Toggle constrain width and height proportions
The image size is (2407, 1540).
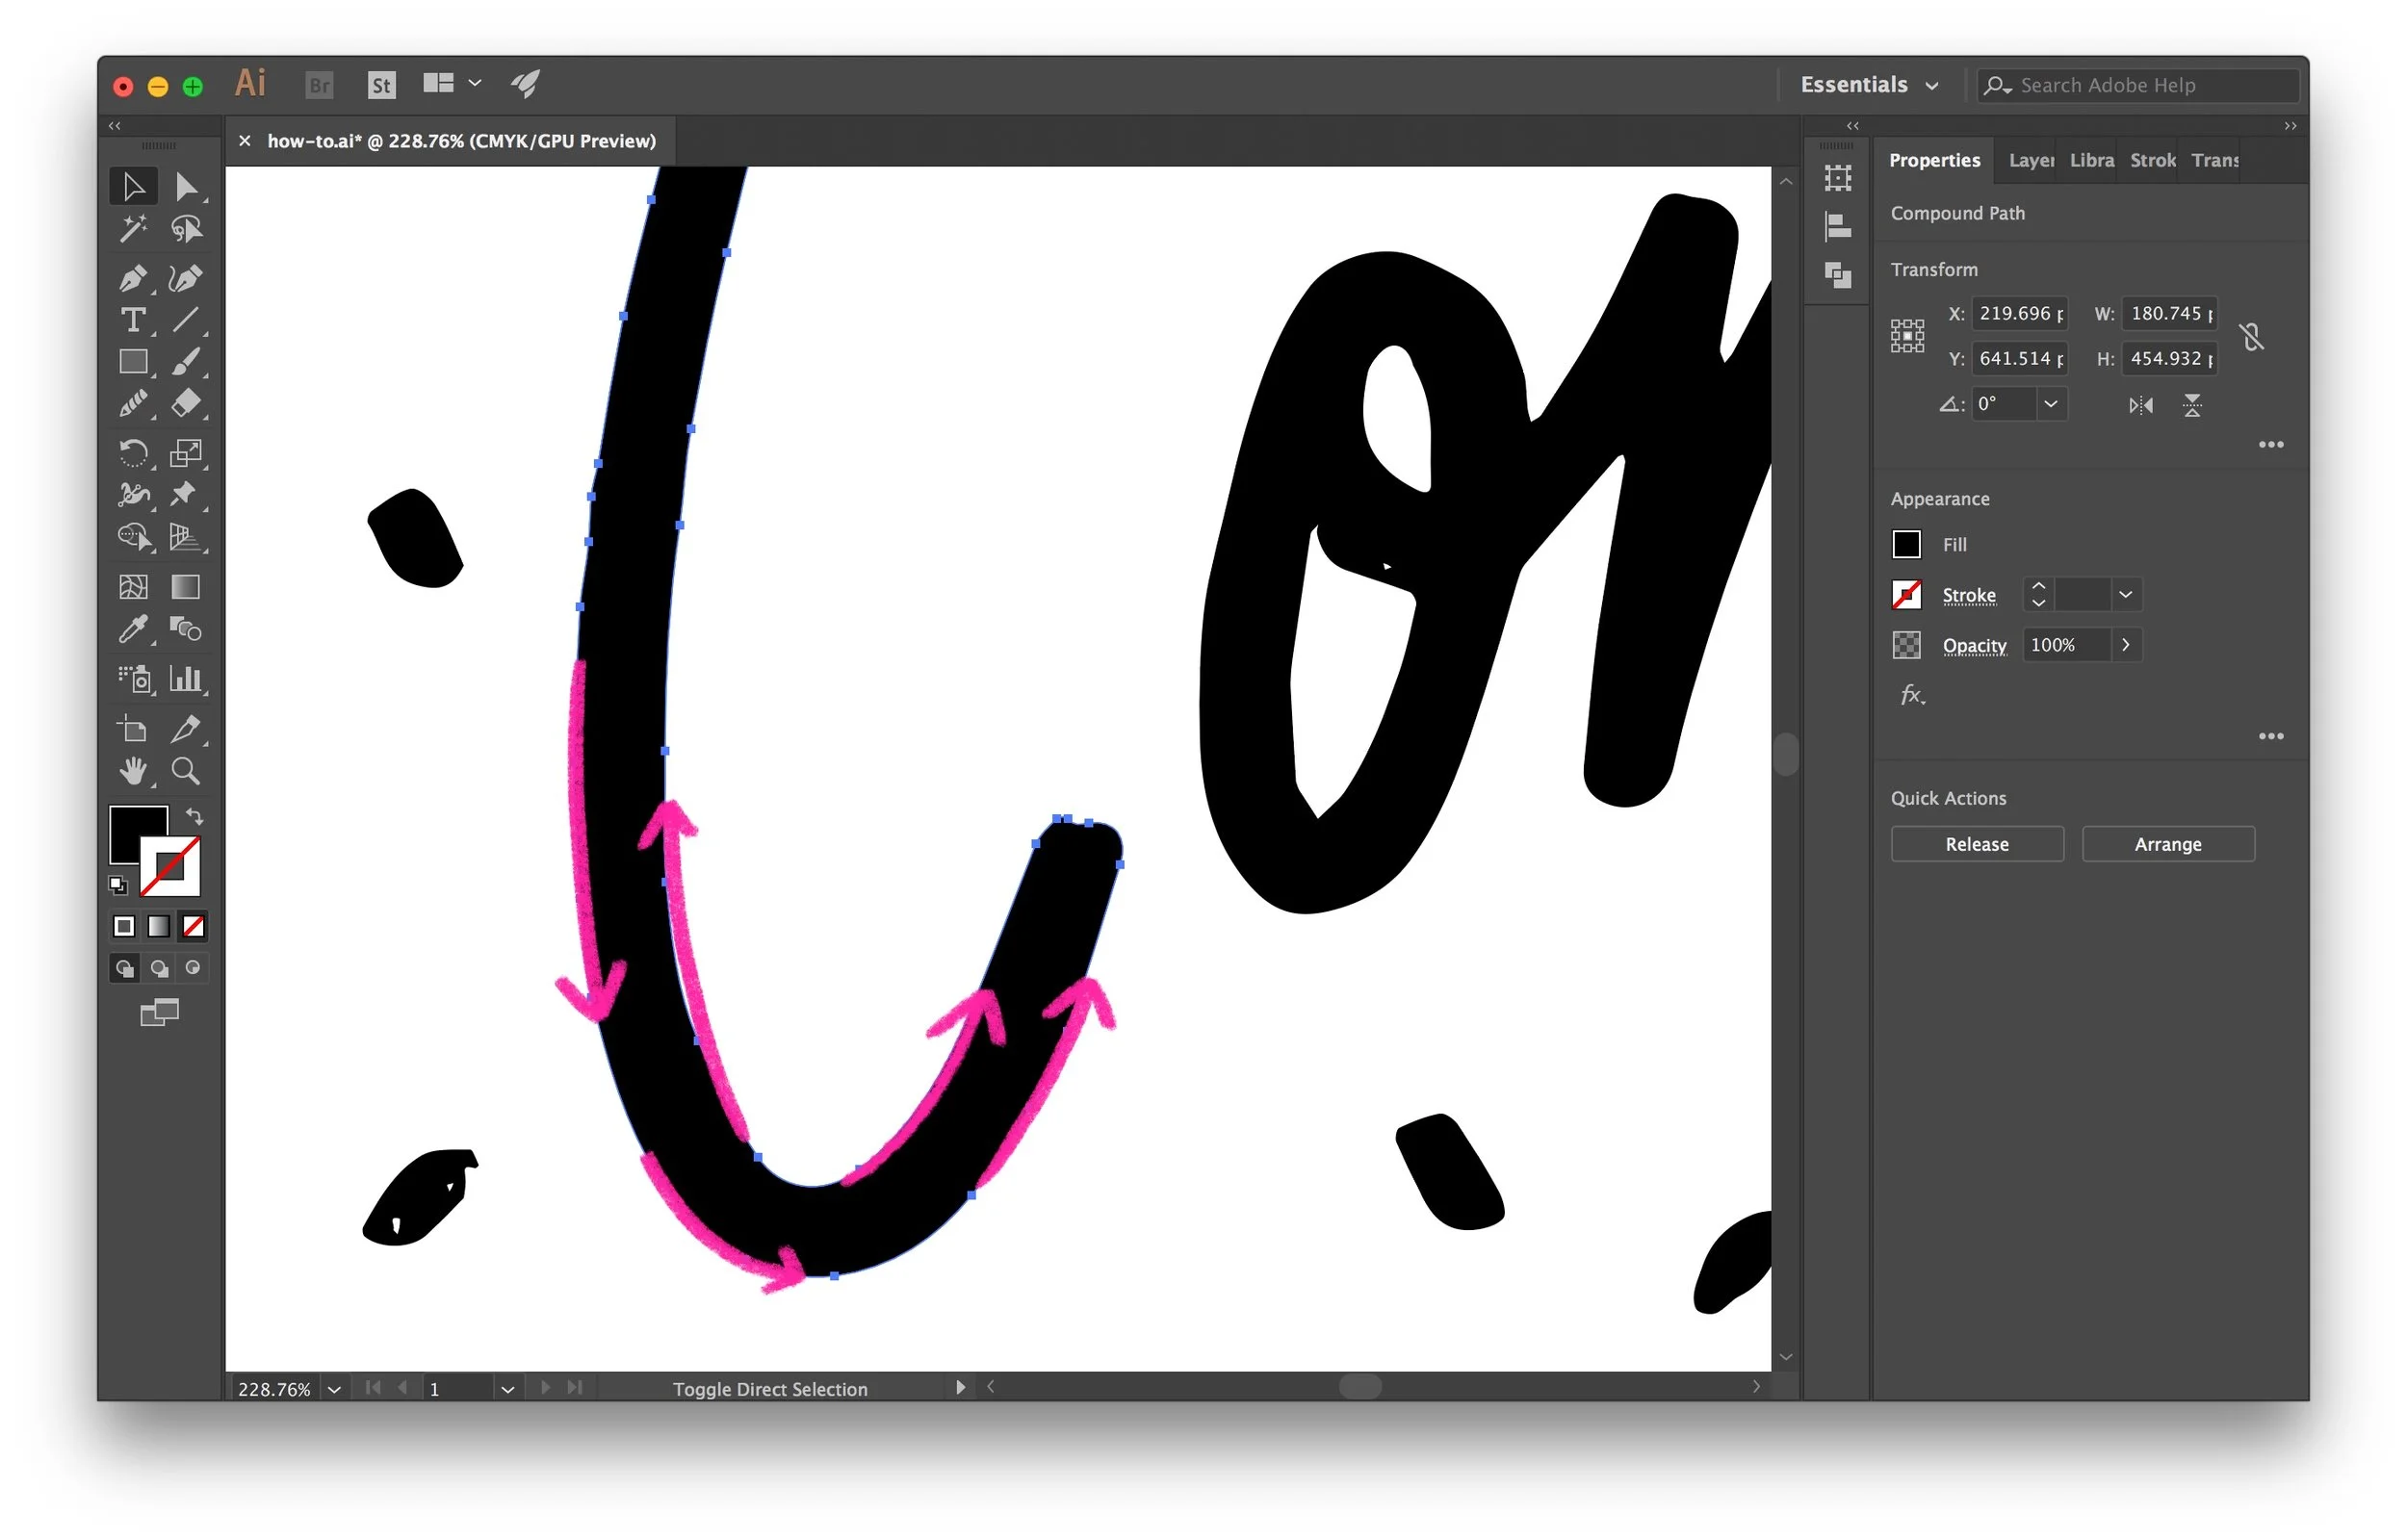pos(2252,336)
